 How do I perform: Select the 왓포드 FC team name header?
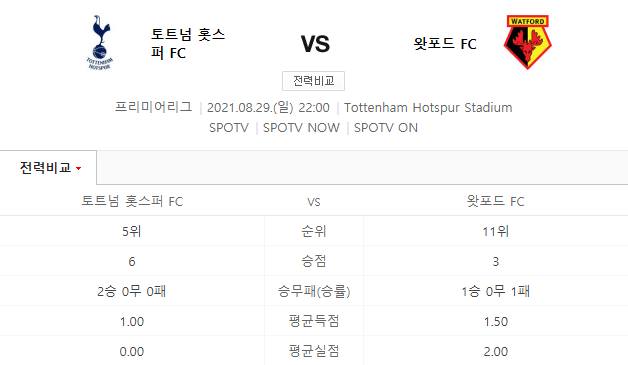tap(445, 44)
